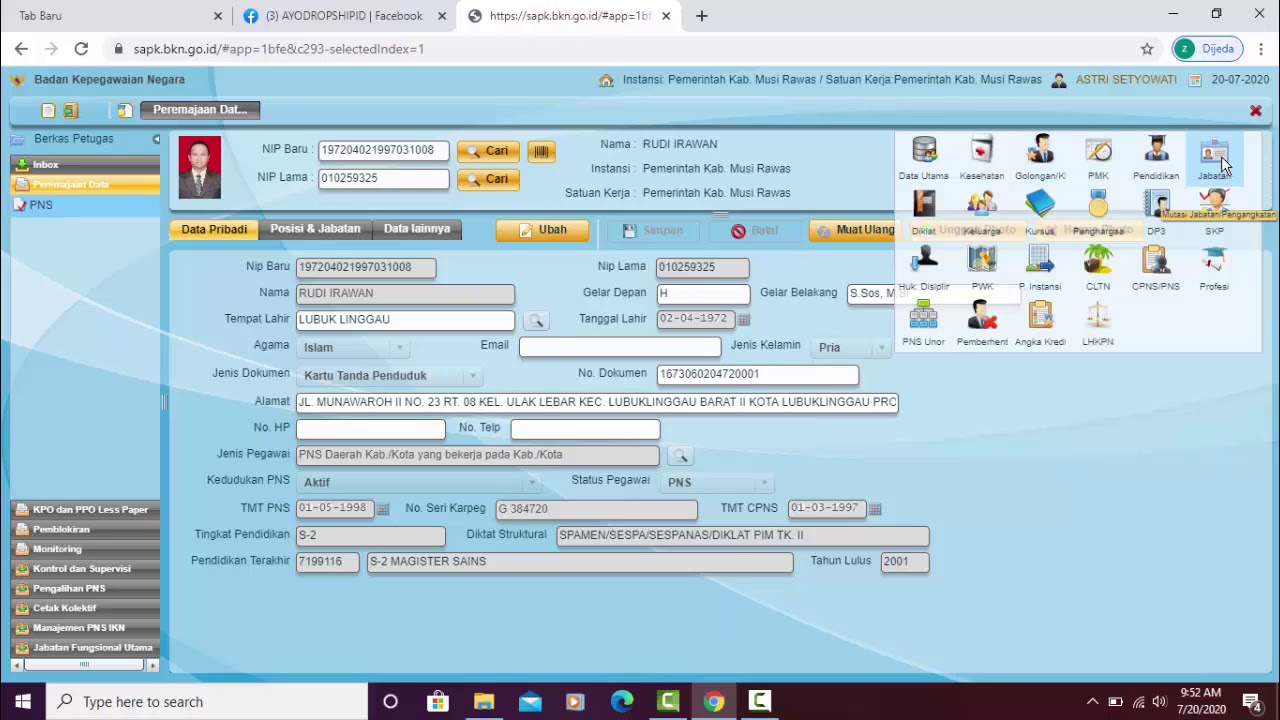Open File Explorer from the taskbar

[484, 701]
